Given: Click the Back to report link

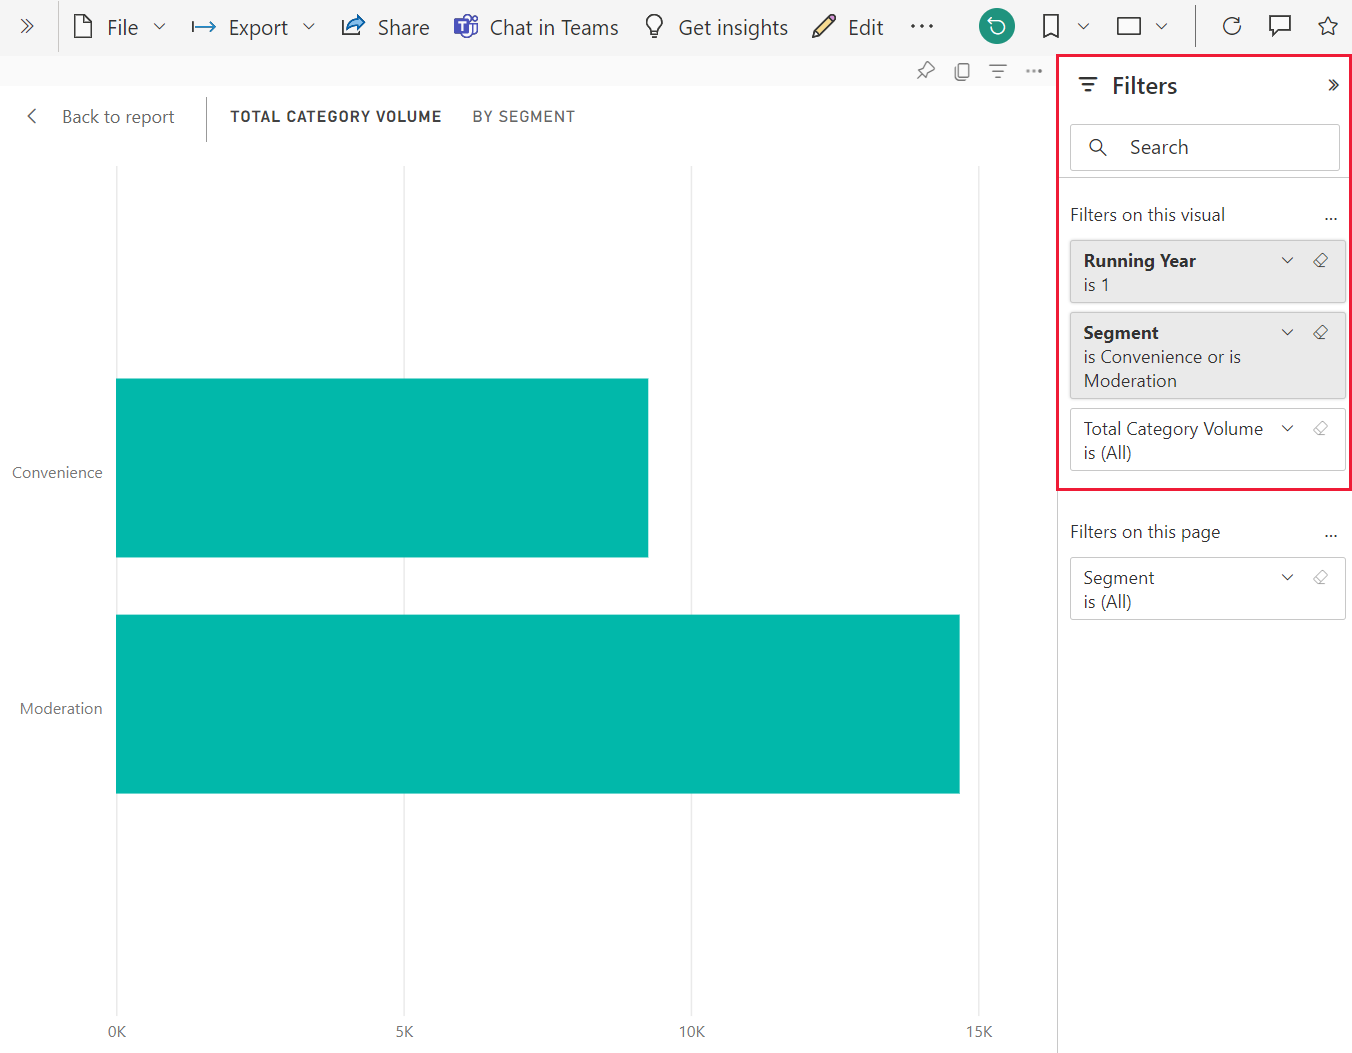Looking at the screenshot, I should 117,117.
